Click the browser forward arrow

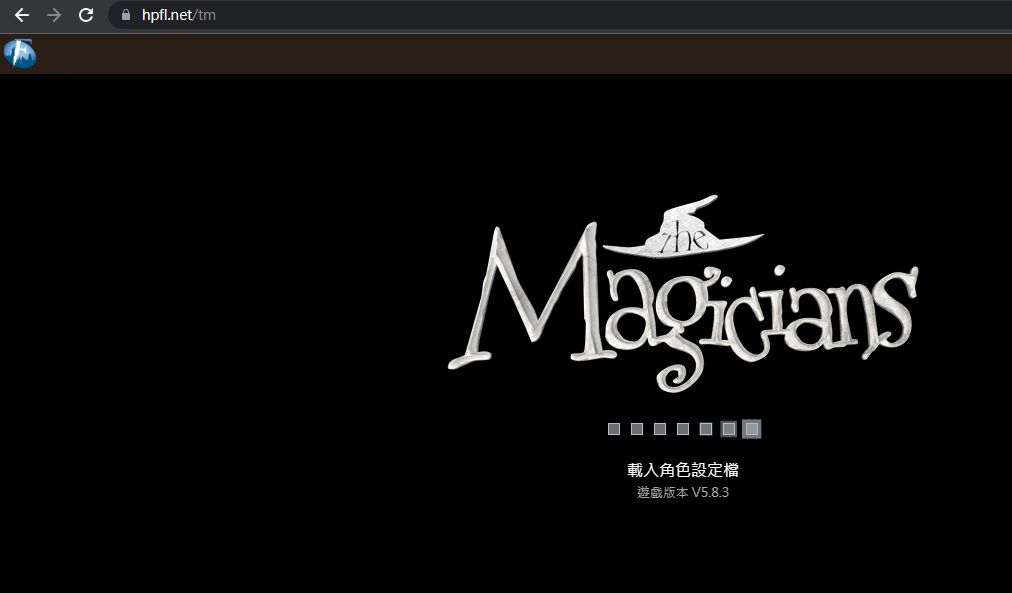54,15
